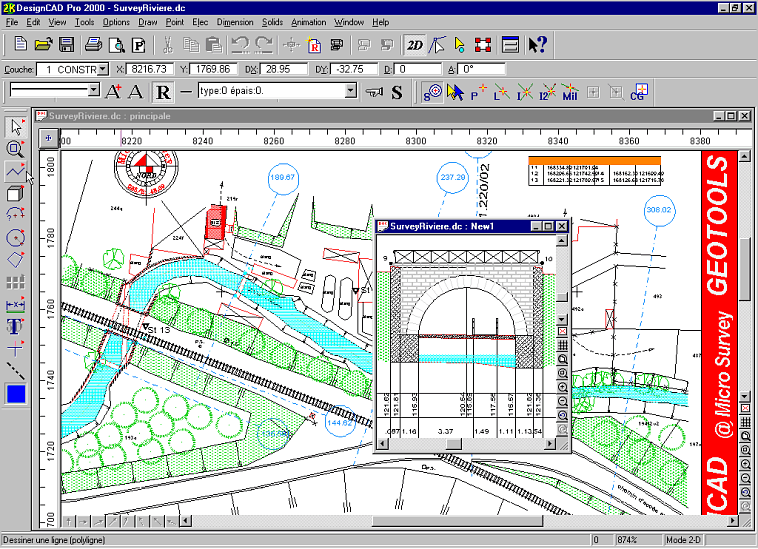Click the blue color swatch
This screenshot has height=549, width=758.
click(16, 394)
